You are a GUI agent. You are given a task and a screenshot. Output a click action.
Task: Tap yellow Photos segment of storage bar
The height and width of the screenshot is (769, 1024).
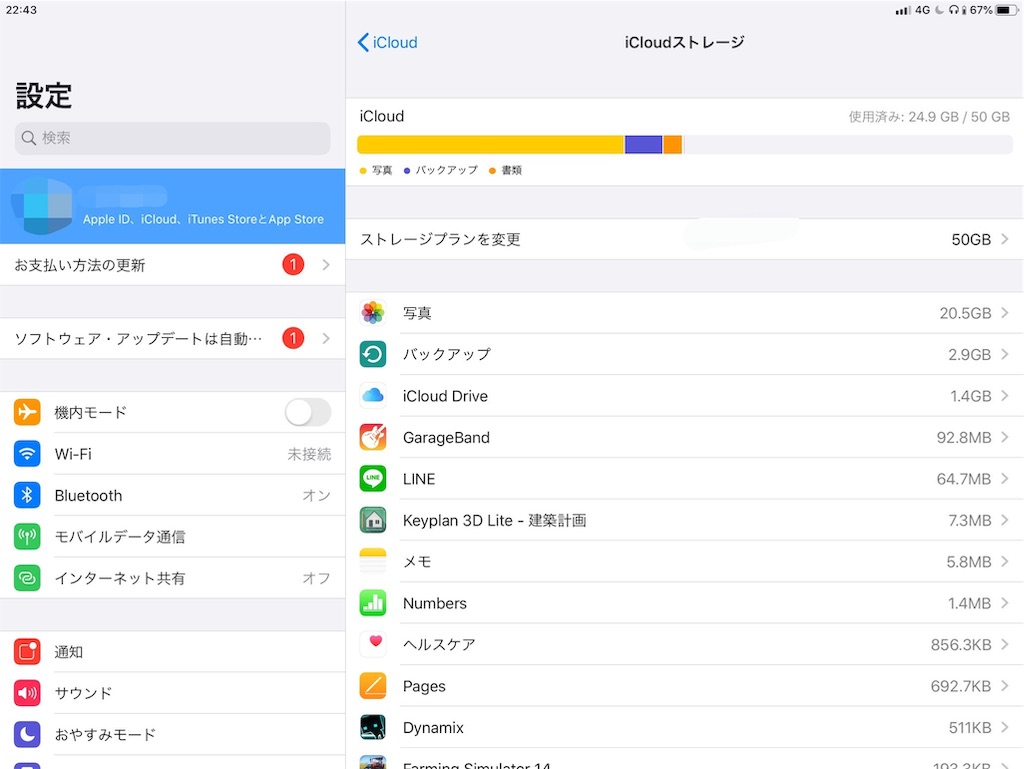490,144
